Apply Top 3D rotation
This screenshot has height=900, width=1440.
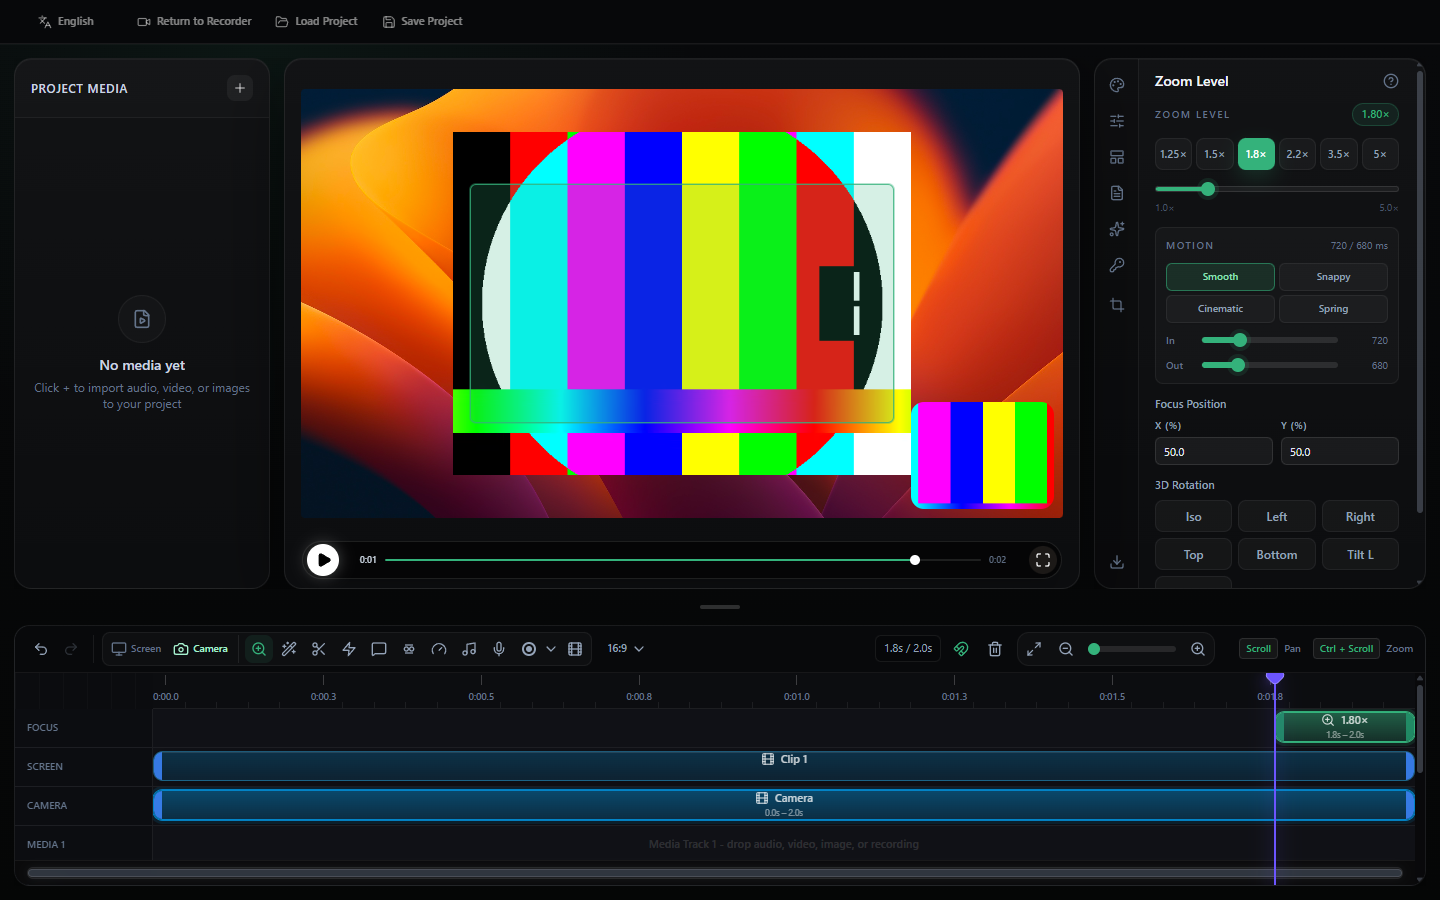tap(1193, 555)
